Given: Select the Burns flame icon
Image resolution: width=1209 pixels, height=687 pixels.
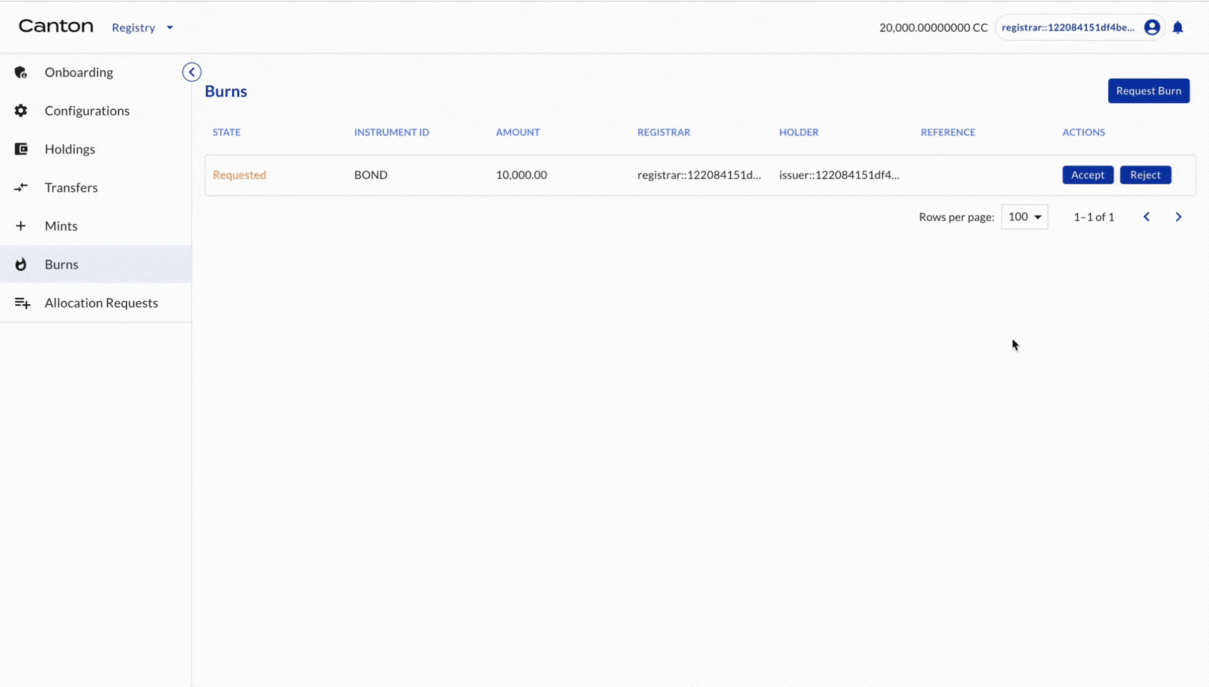Looking at the screenshot, I should [21, 264].
